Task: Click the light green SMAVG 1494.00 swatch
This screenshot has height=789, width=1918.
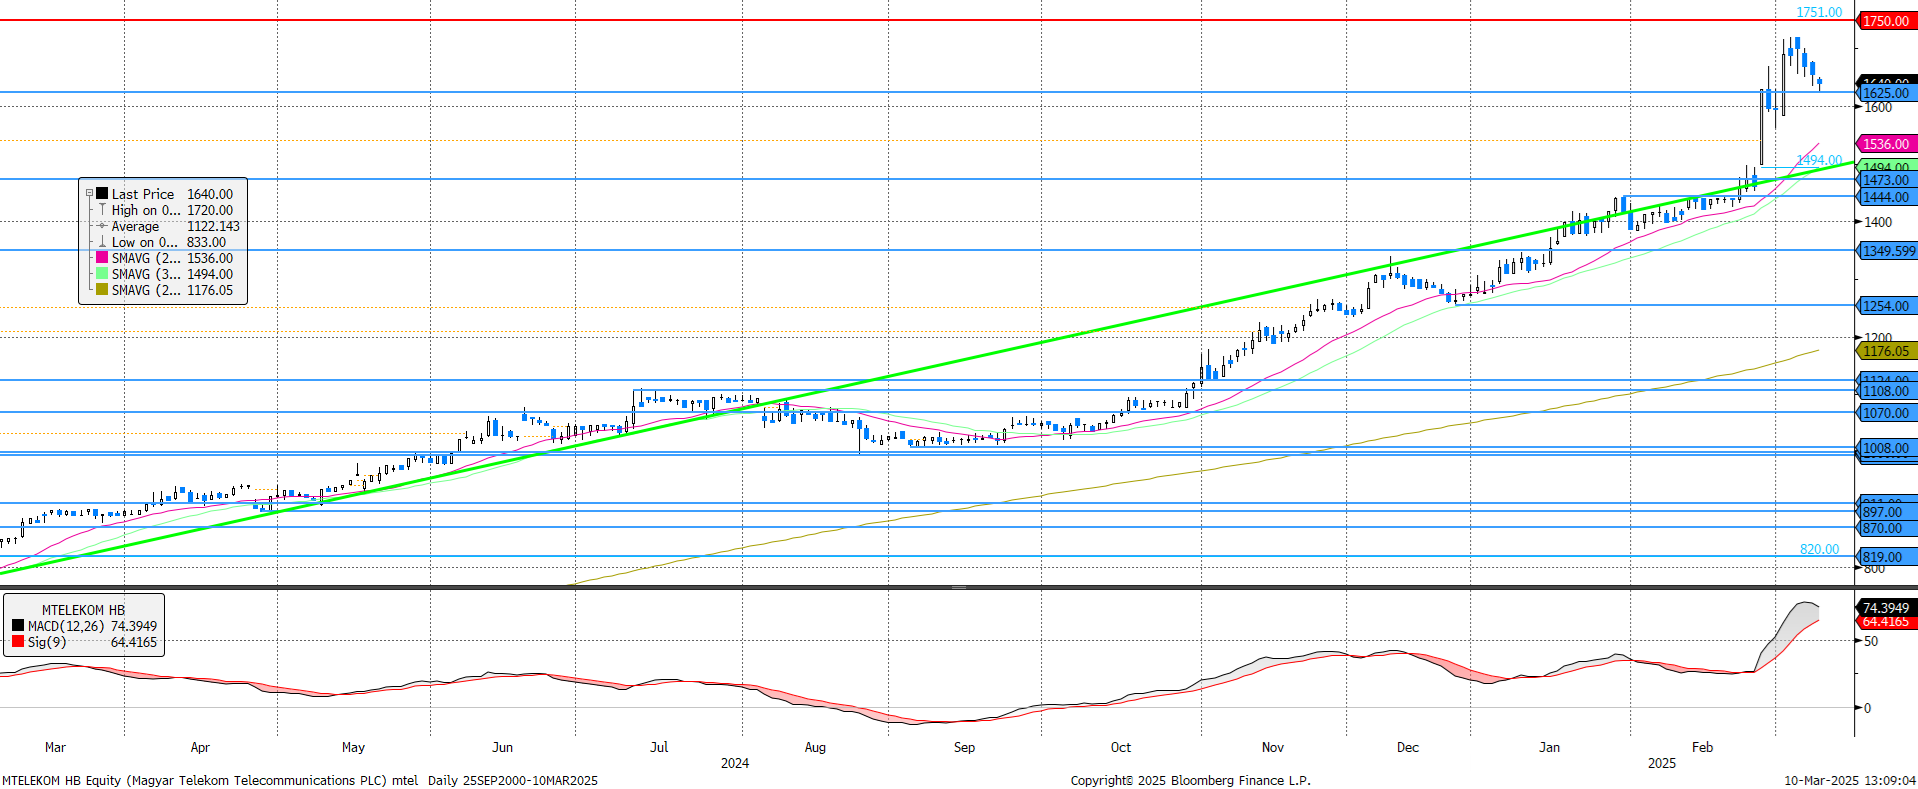Action: [102, 274]
